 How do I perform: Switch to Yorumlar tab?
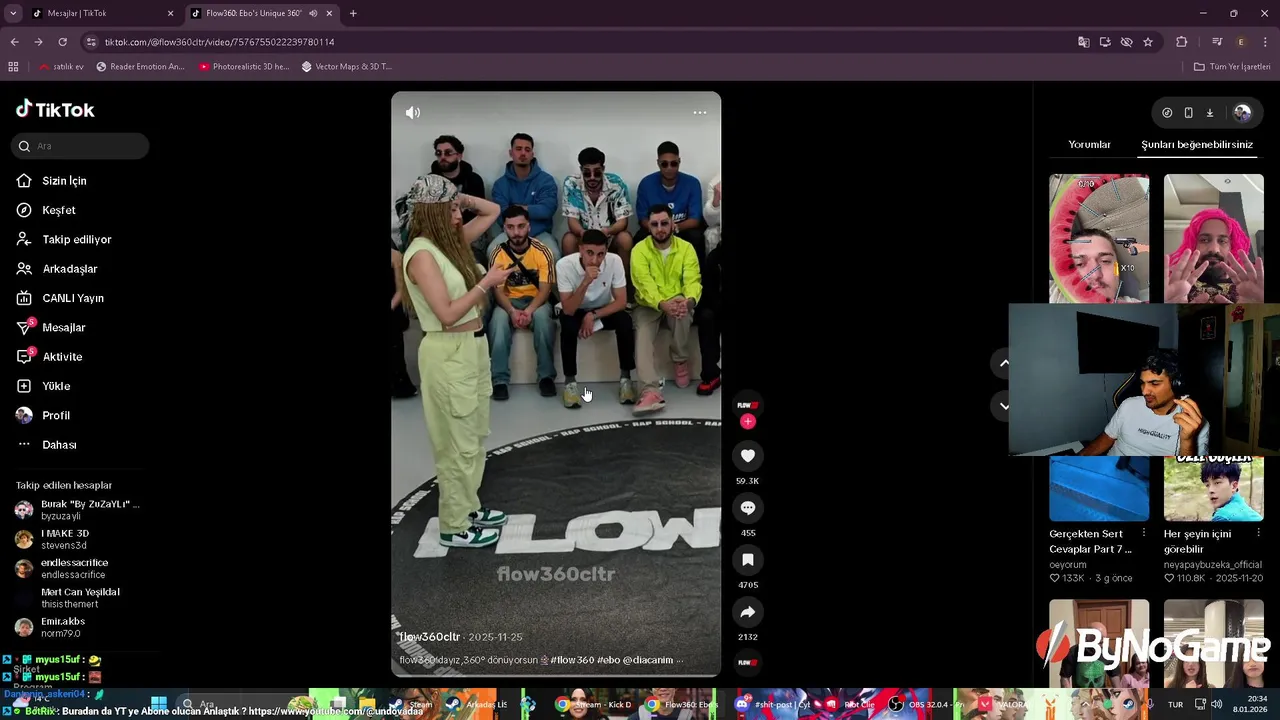pos(1089,145)
